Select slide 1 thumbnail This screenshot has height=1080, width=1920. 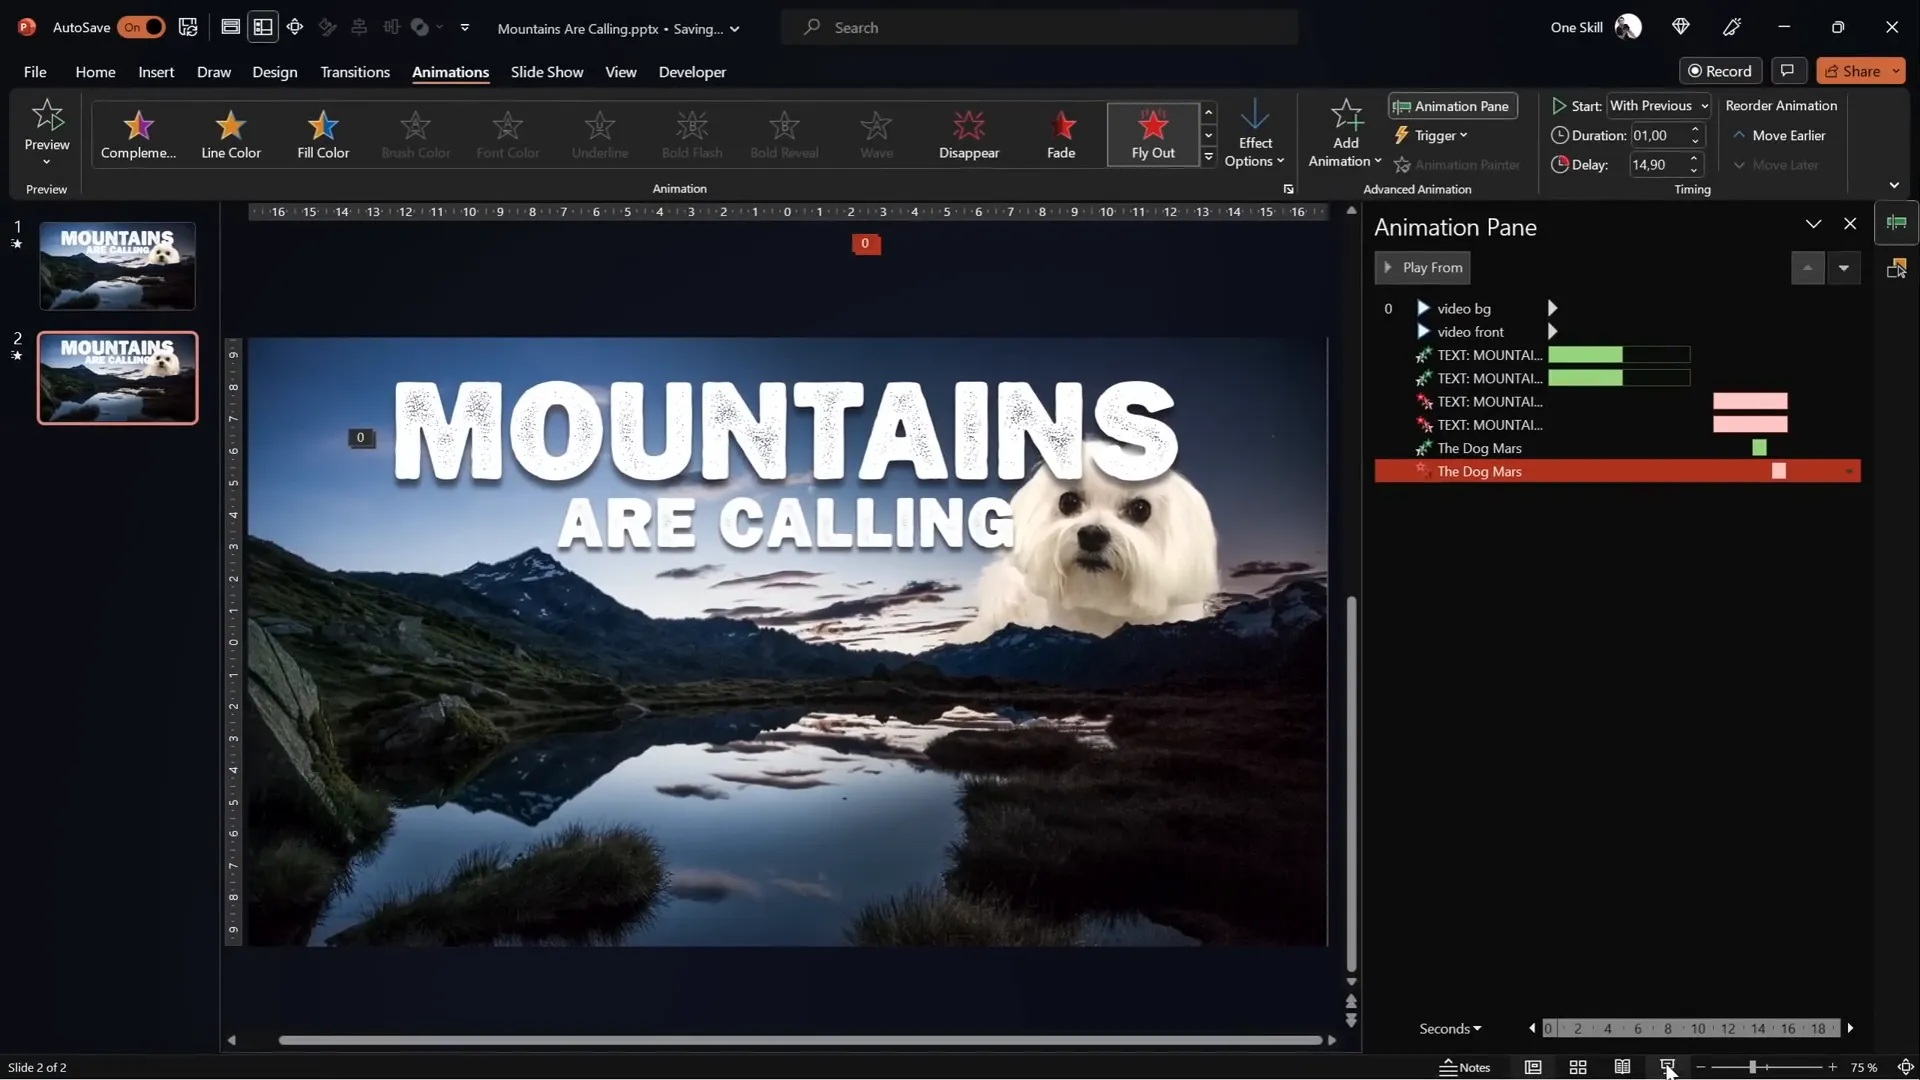pos(118,266)
